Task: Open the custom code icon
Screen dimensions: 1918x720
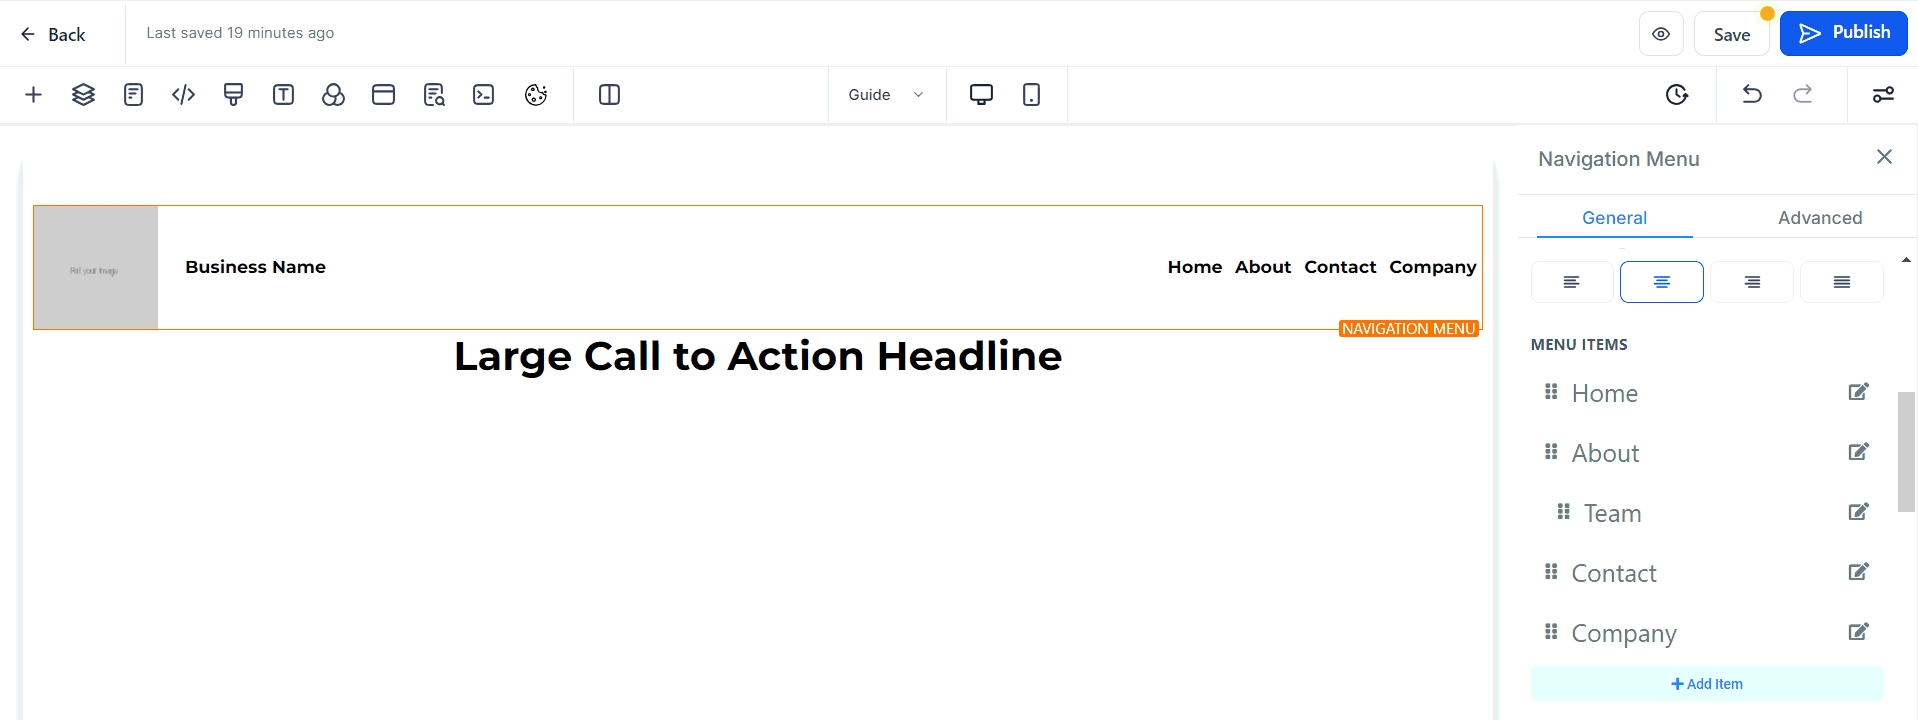Action: click(183, 95)
